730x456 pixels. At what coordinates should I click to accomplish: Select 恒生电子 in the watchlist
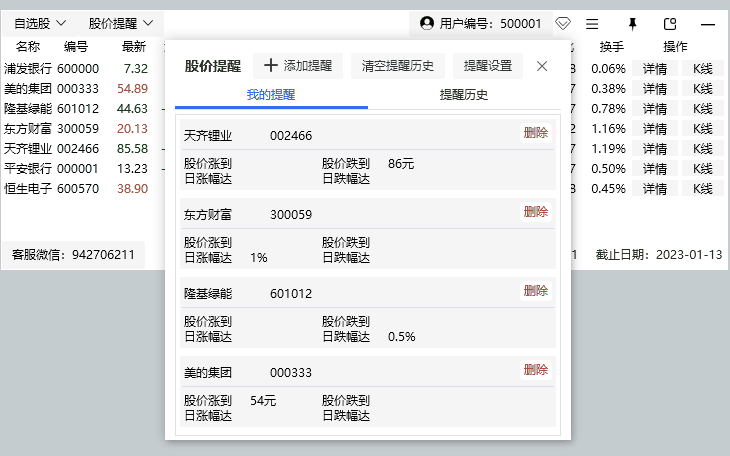(28, 189)
